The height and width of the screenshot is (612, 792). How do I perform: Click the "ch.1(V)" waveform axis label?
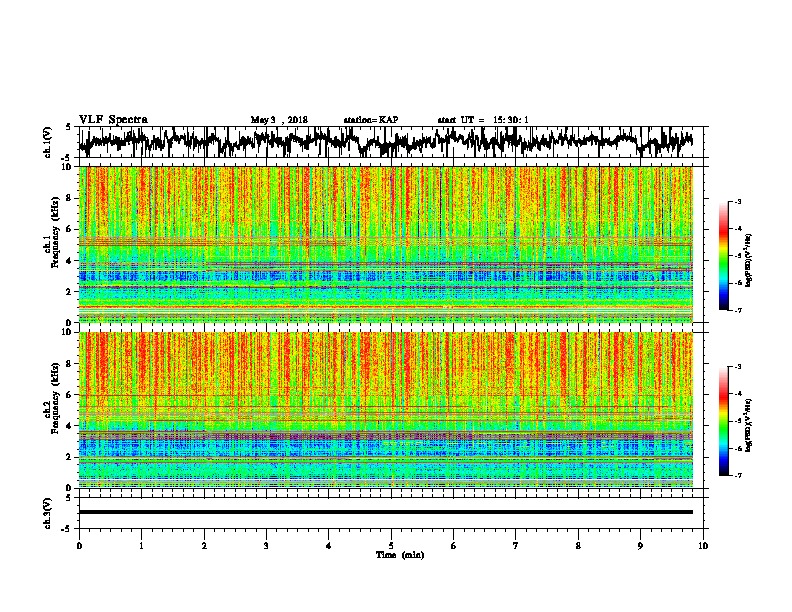point(47,142)
